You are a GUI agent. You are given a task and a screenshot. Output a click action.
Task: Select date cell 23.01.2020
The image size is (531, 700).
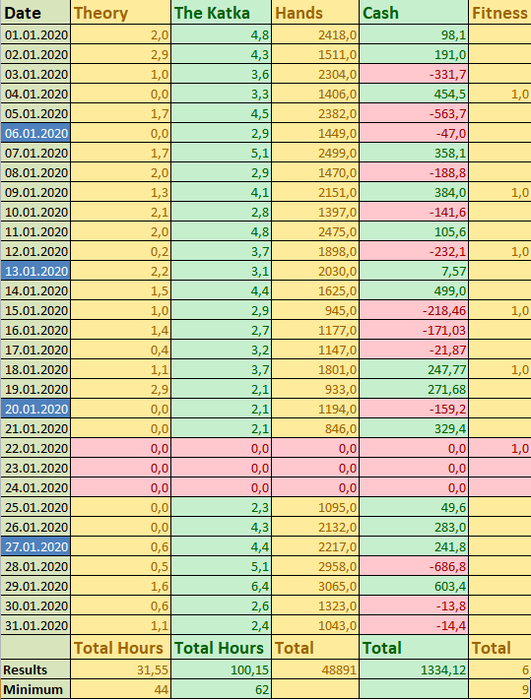[35, 468]
